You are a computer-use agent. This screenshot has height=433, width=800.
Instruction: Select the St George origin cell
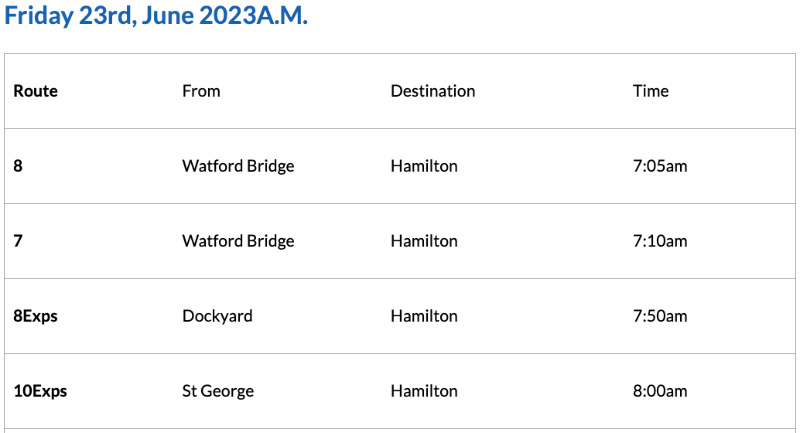pos(218,391)
